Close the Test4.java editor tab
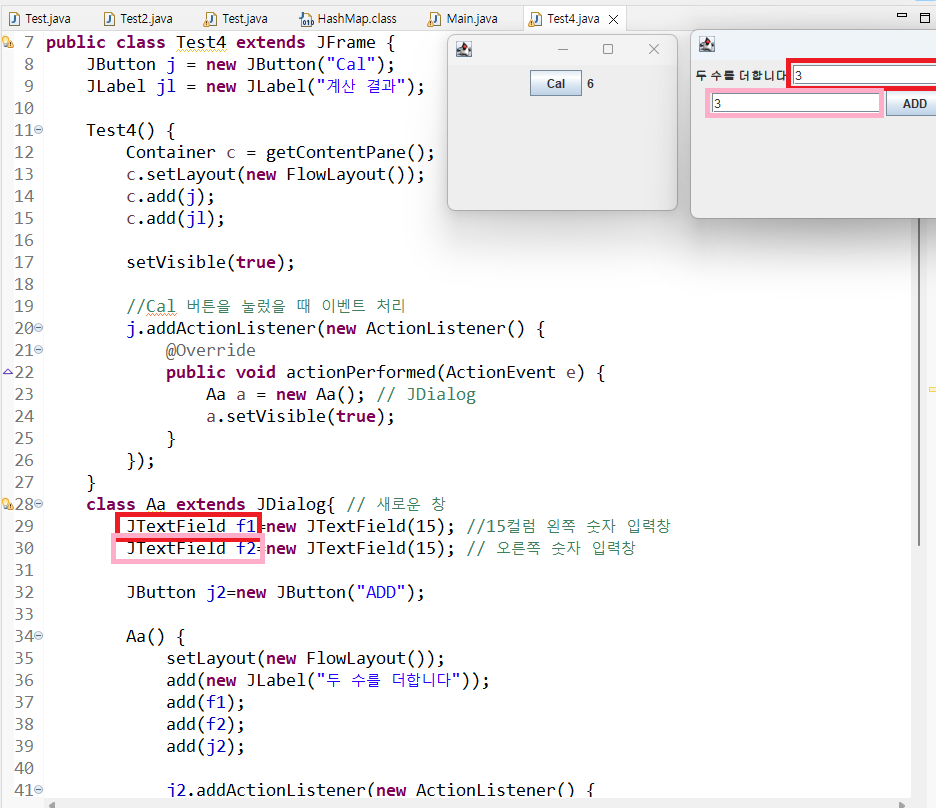 click(613, 20)
